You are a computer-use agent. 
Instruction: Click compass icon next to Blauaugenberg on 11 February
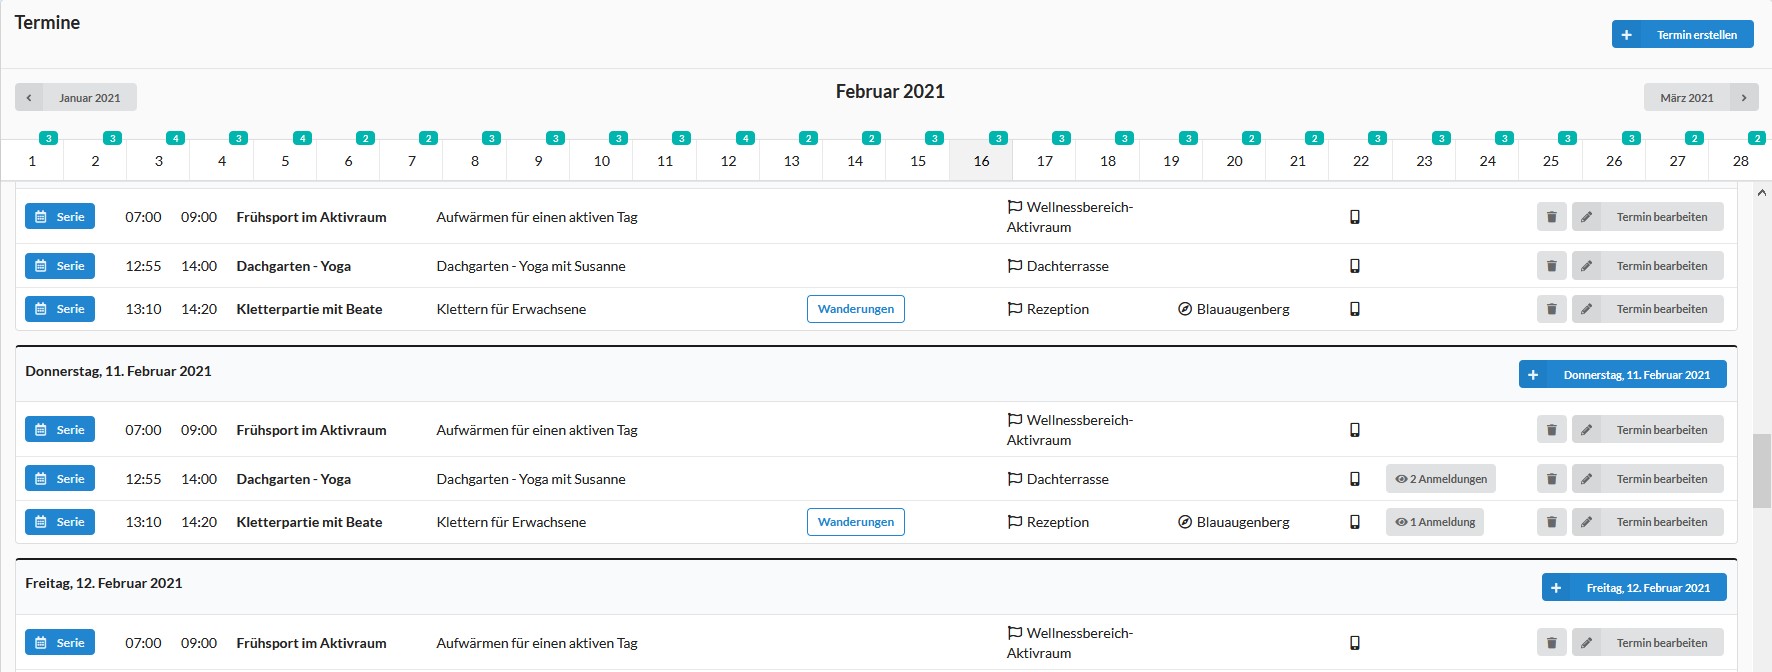click(1185, 522)
